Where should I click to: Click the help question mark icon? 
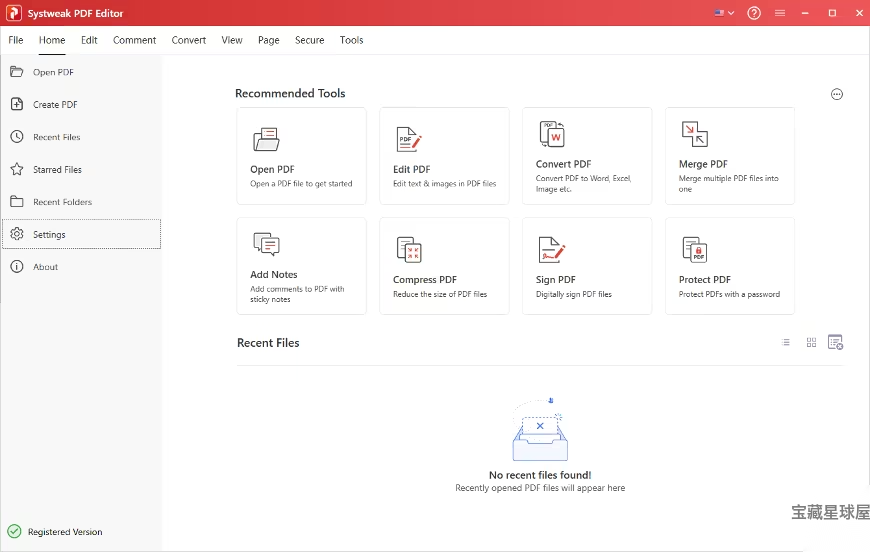754,13
